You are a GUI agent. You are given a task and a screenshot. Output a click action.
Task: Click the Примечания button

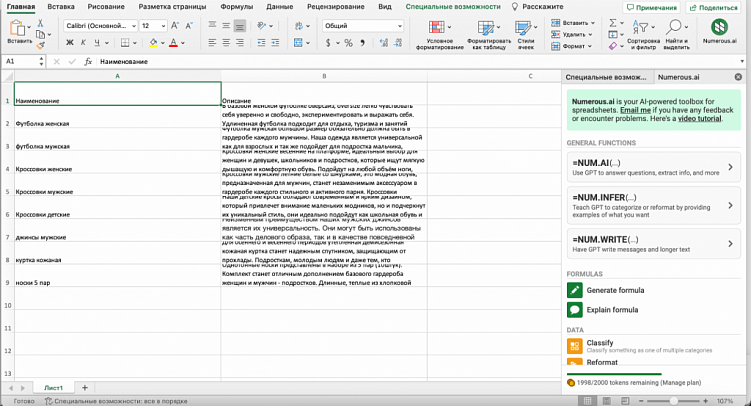652,8
